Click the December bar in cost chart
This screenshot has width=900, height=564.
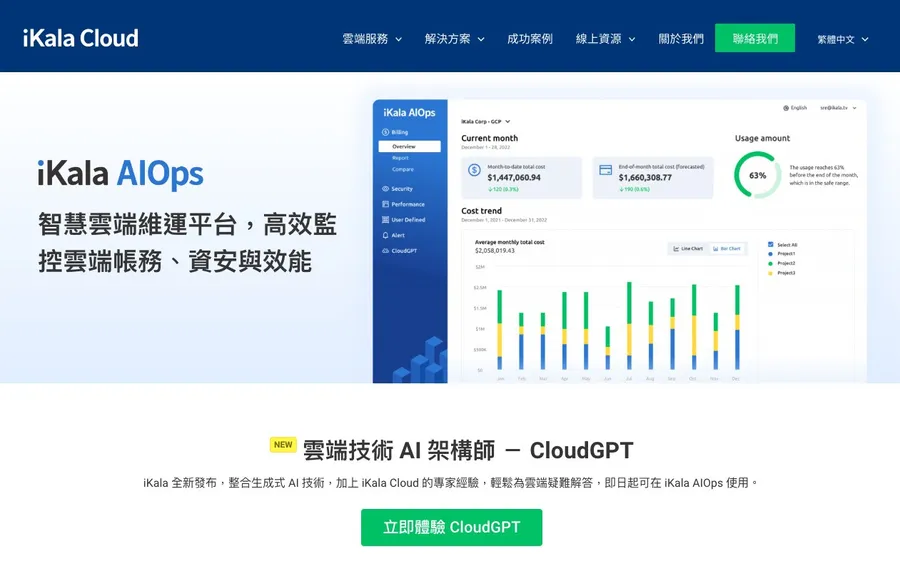[x=737, y=327]
